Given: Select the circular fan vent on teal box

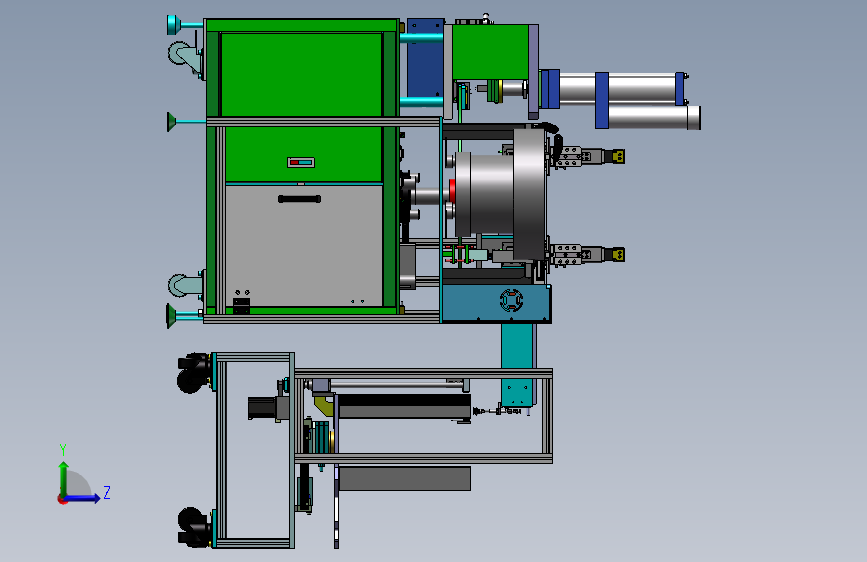Looking at the screenshot, I should [511, 300].
